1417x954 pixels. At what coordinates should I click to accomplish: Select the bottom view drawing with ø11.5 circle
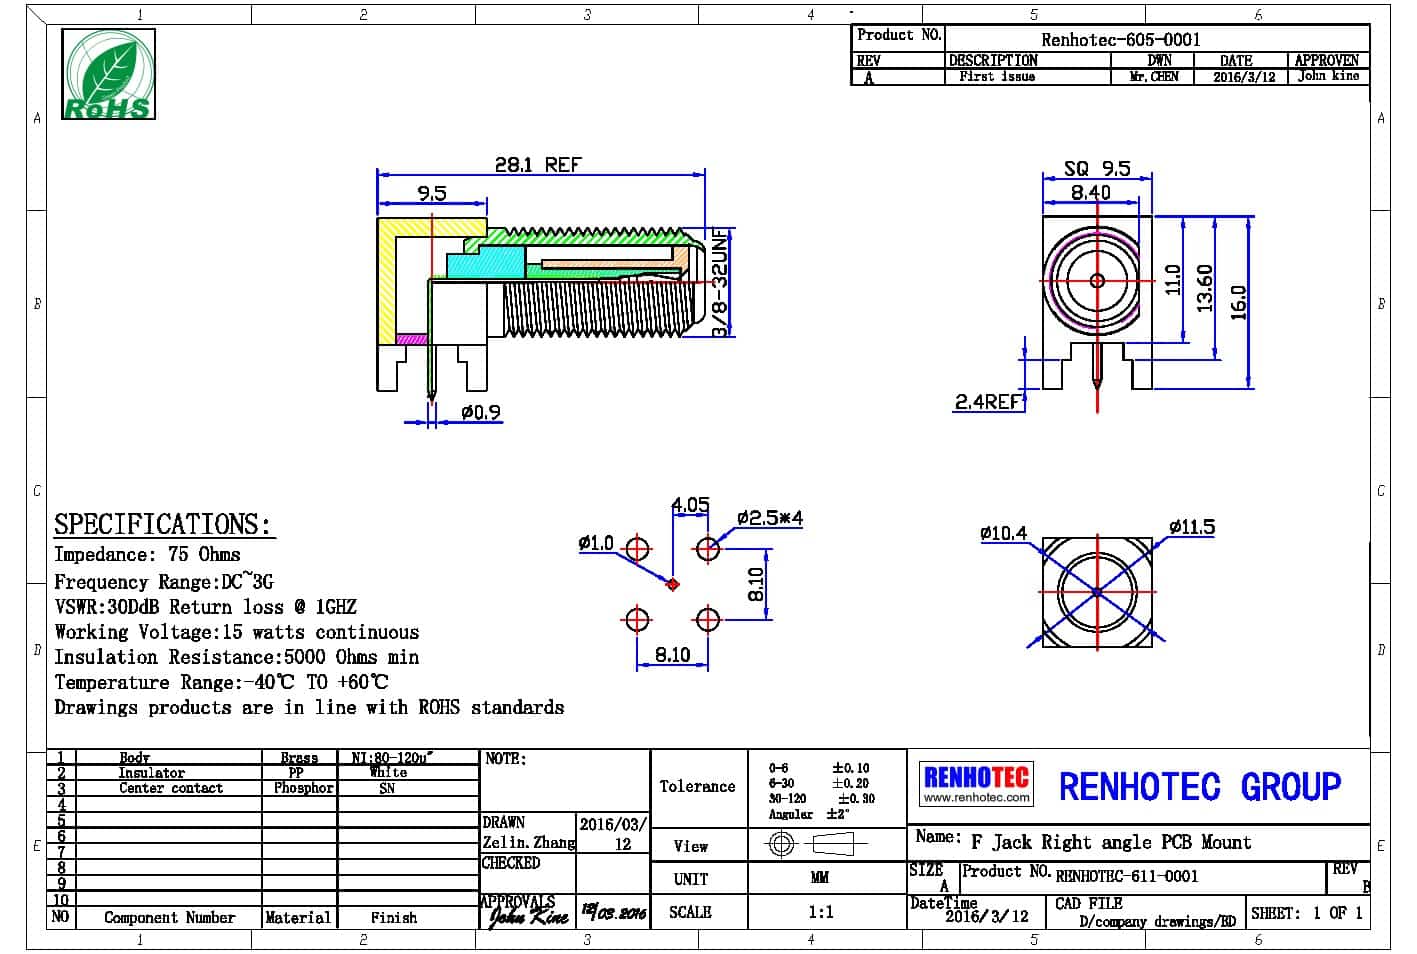pyautogui.click(x=1097, y=592)
